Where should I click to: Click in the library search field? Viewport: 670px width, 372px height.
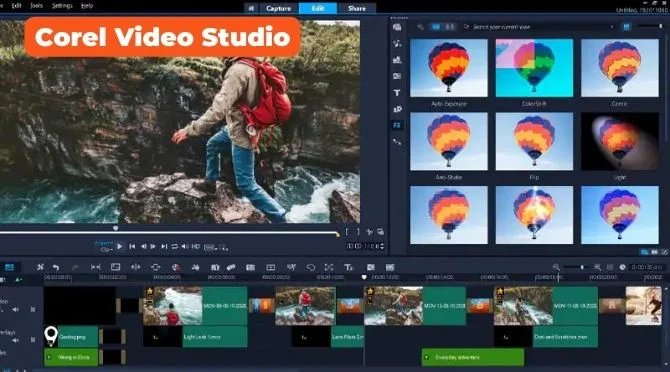pyautogui.click(x=539, y=27)
